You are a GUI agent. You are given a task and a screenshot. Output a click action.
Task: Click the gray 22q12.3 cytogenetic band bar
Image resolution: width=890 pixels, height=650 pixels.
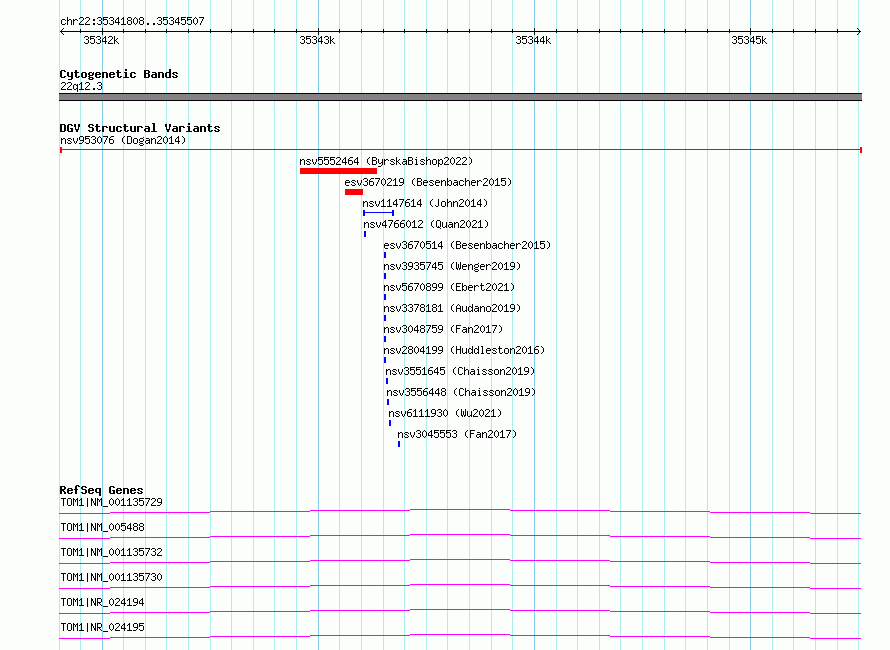tap(460, 97)
